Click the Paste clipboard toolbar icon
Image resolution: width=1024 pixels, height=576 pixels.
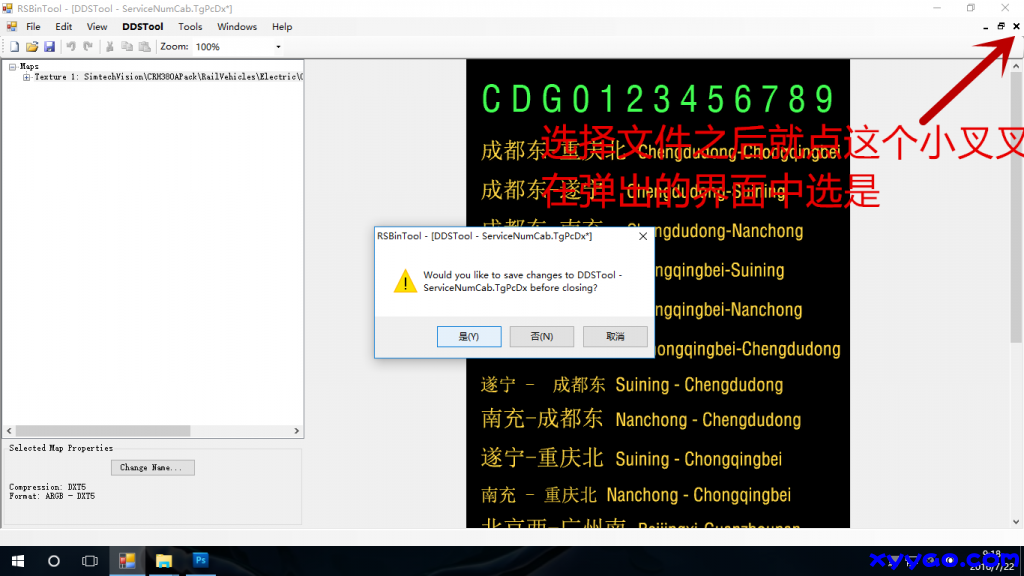point(143,47)
